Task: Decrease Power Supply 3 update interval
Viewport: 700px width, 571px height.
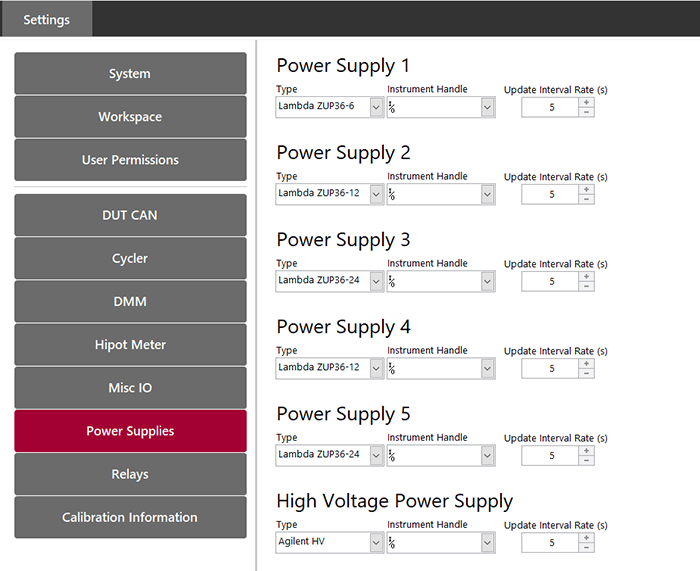Action: 586,286
